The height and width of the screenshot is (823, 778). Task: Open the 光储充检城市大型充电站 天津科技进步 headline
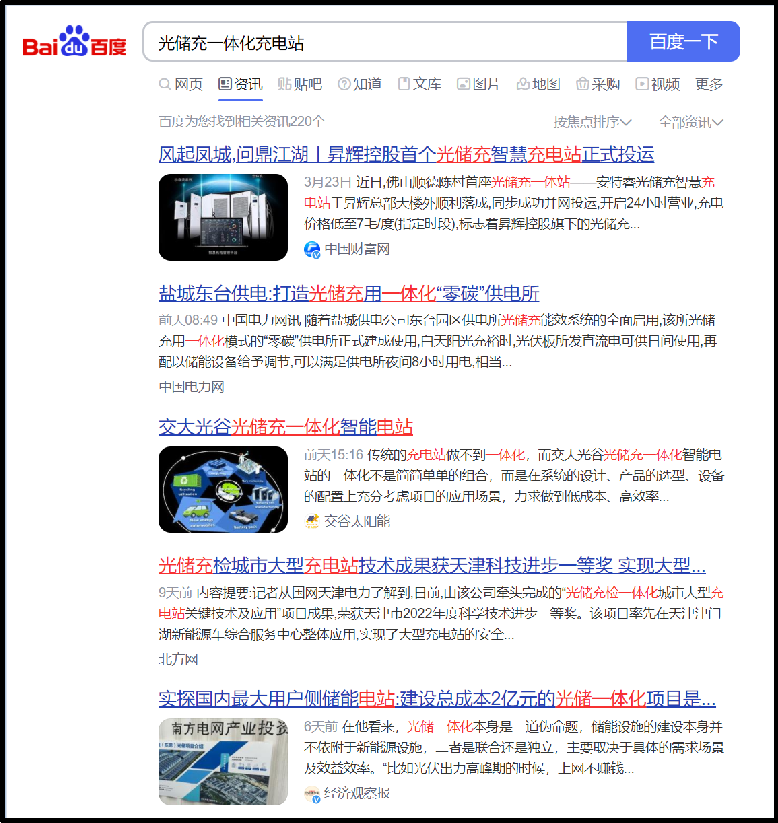(432, 565)
